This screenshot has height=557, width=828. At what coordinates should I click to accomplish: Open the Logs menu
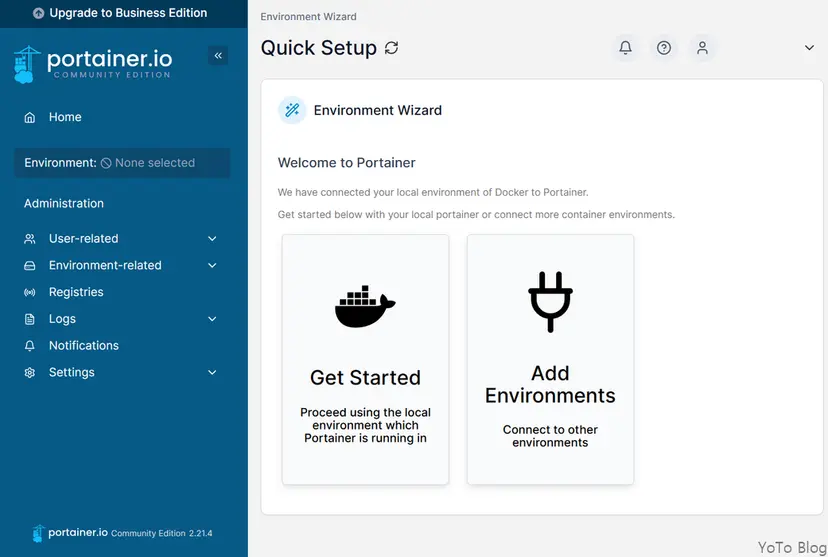[x=121, y=319]
